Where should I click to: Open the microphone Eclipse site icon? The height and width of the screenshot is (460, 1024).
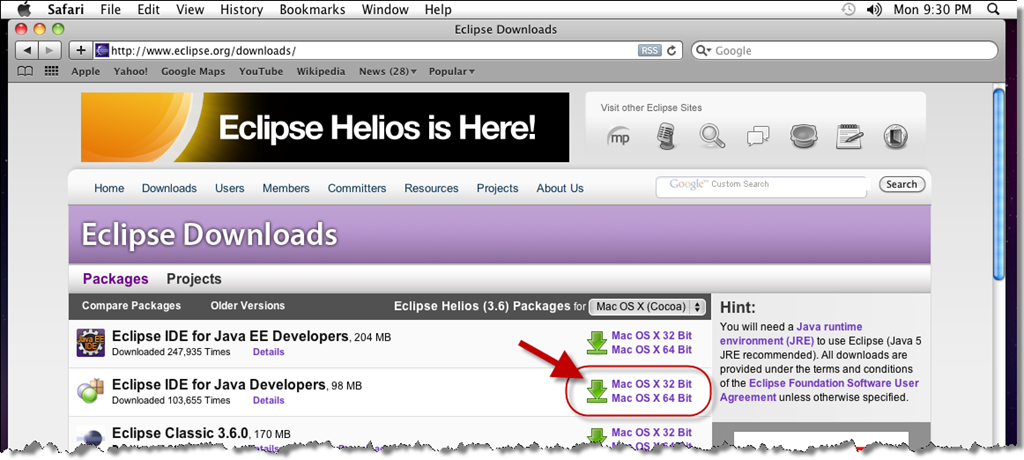667,136
